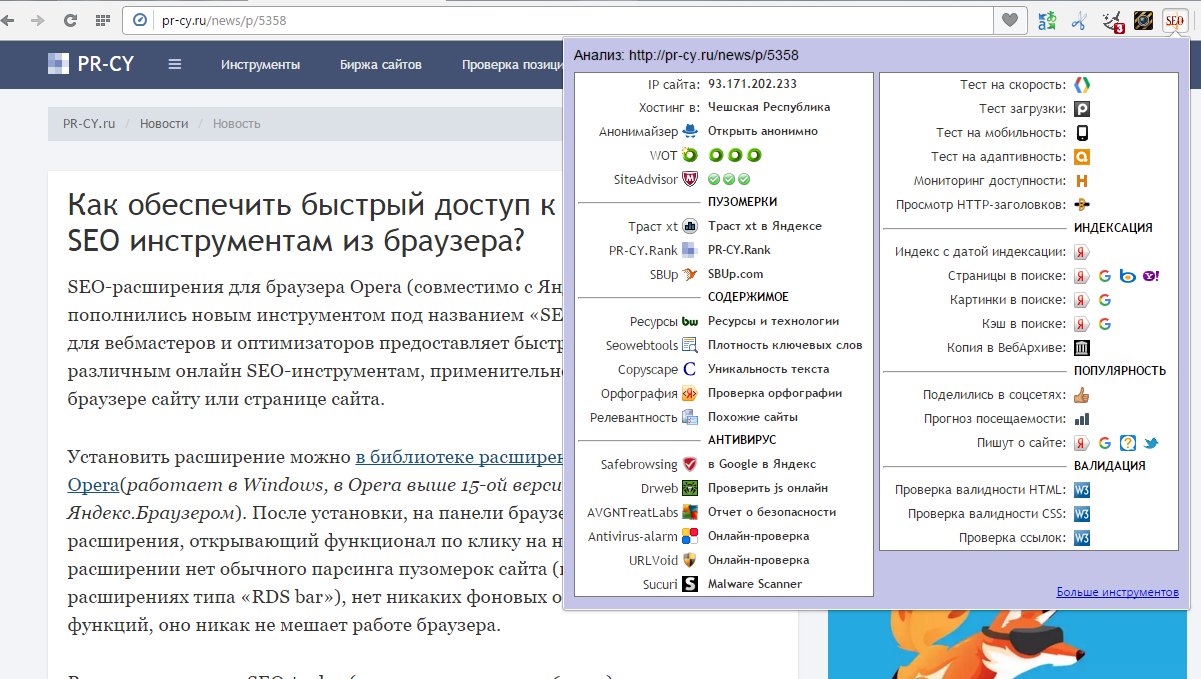Screen dimensions: 1201x679
Task: Click the SEO extension icon in toolbar
Action: coord(1174,20)
